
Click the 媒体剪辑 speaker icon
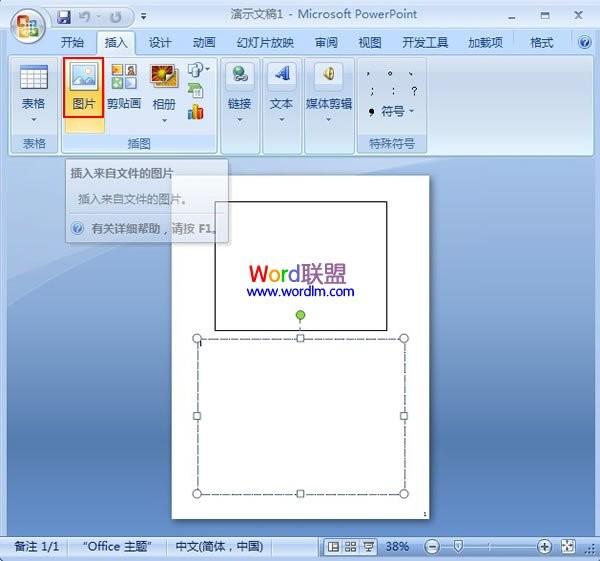[x=328, y=75]
